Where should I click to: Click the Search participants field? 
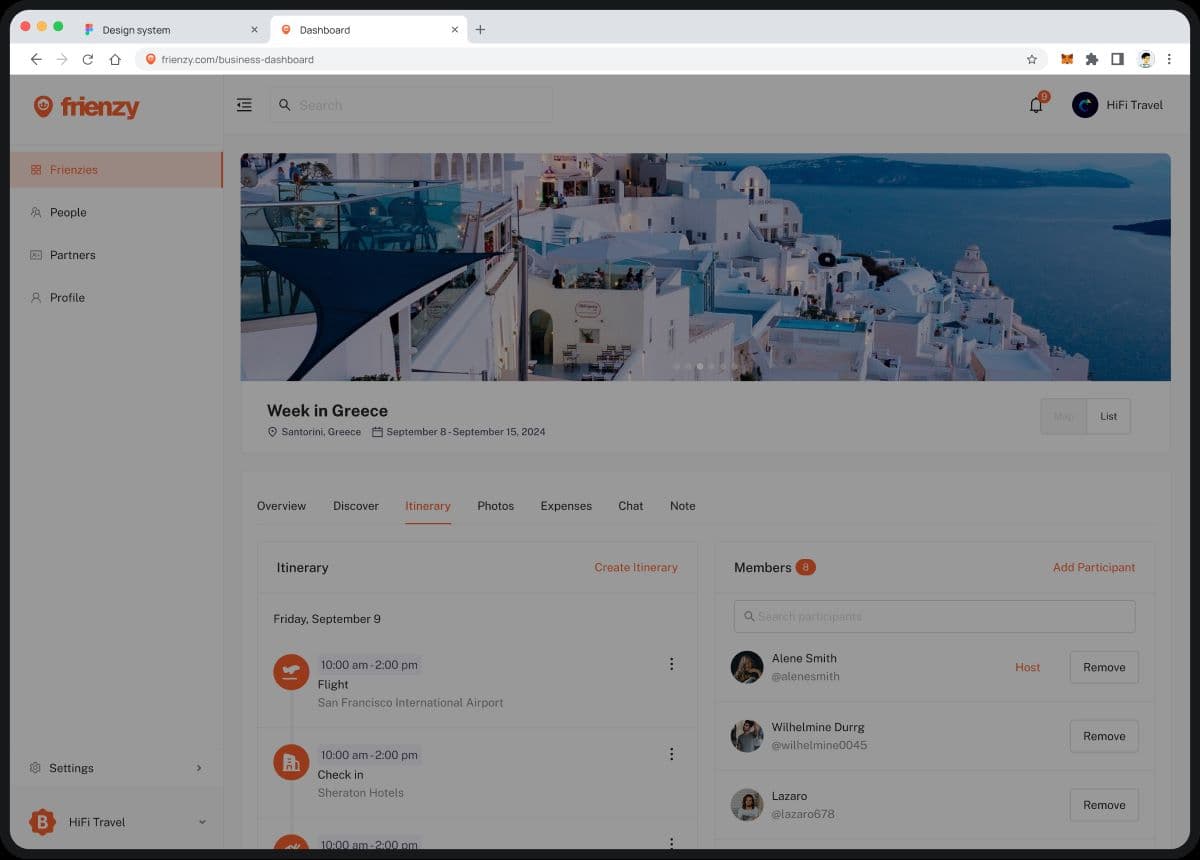(x=935, y=616)
